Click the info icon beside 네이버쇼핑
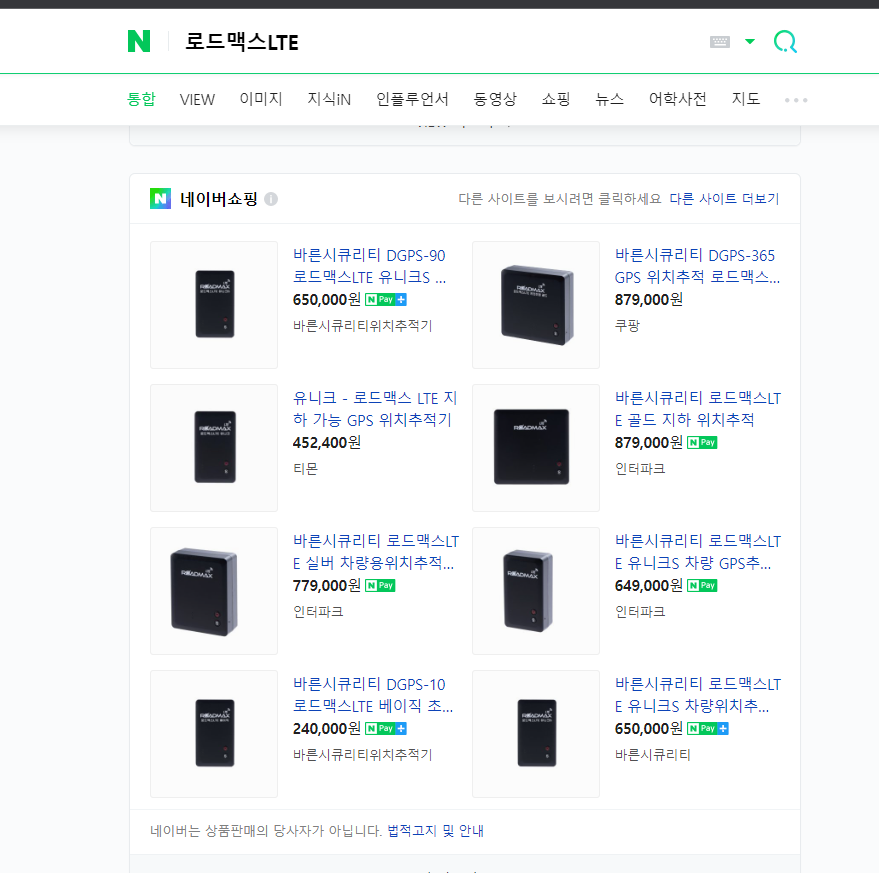 point(271,198)
